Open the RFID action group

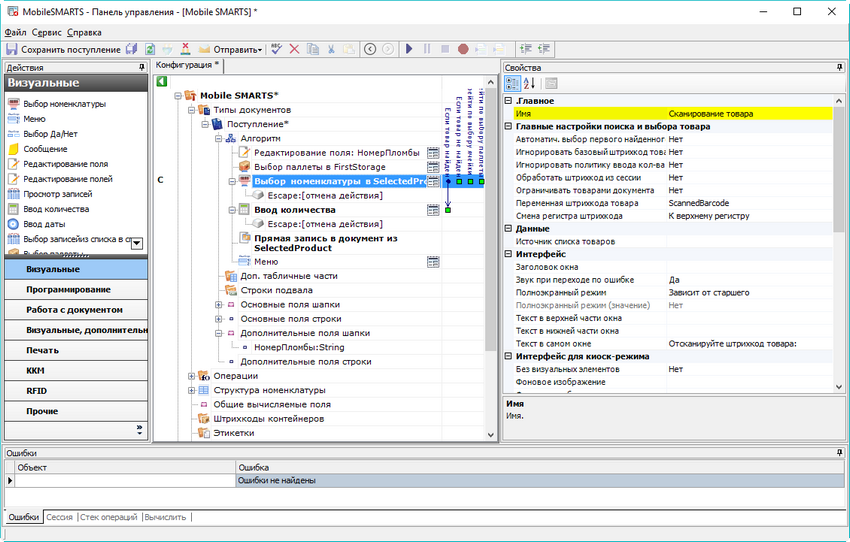pyautogui.click(x=76, y=391)
